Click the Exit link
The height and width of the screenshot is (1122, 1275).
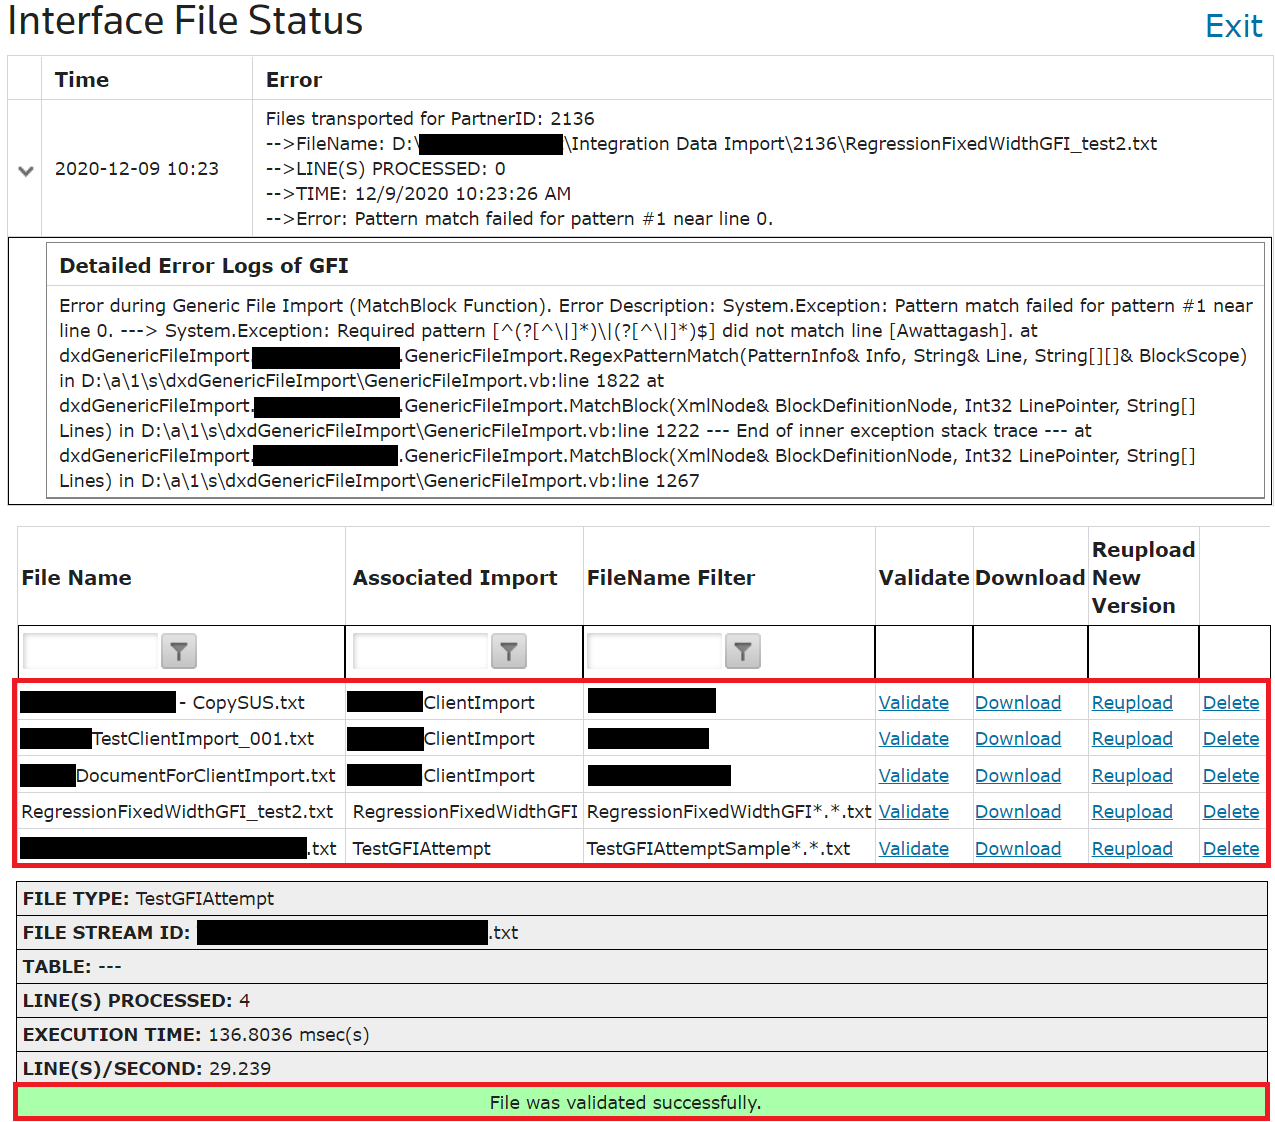pyautogui.click(x=1234, y=26)
